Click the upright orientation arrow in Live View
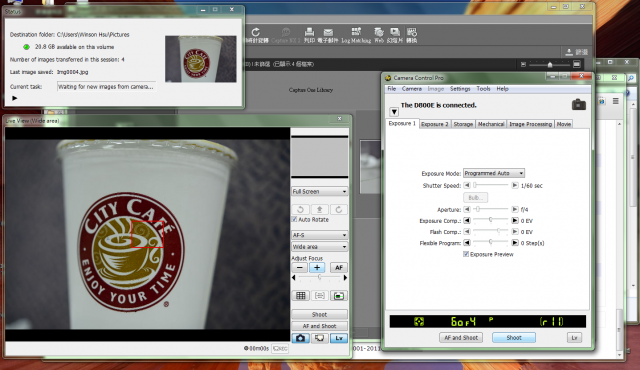This screenshot has height=370, width=640. tap(320, 209)
